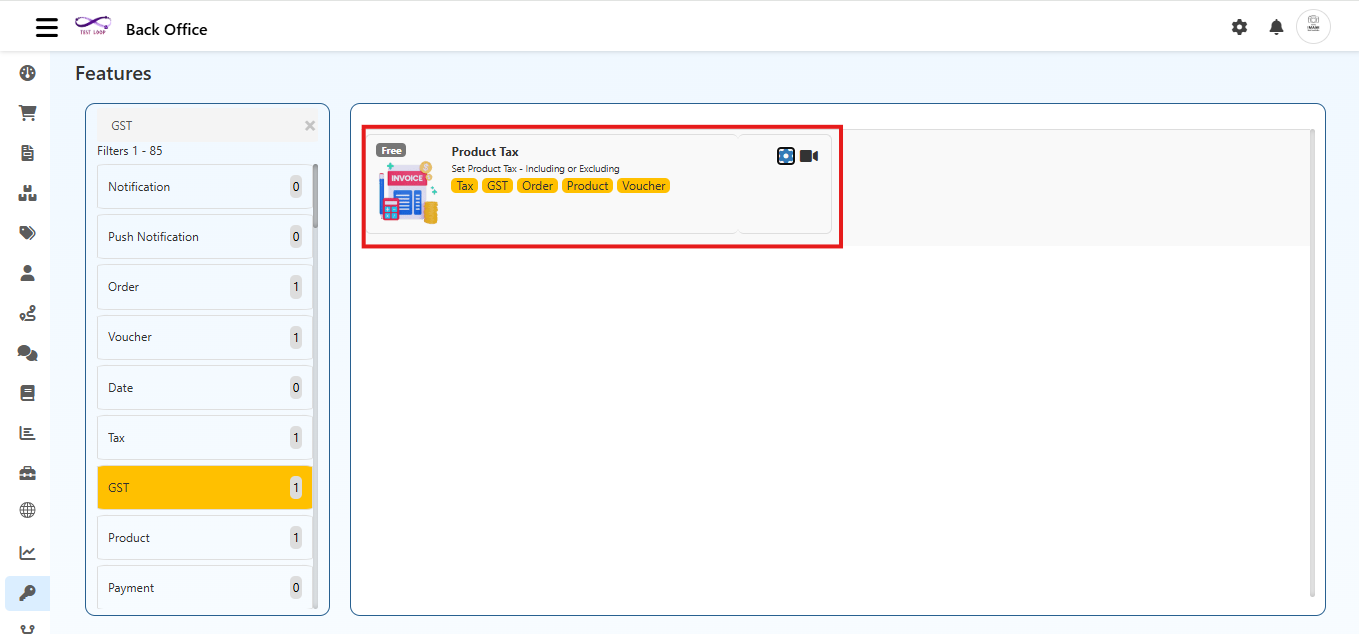Click the Order tag on Product Tax card
This screenshot has width=1359, height=634.
click(537, 185)
